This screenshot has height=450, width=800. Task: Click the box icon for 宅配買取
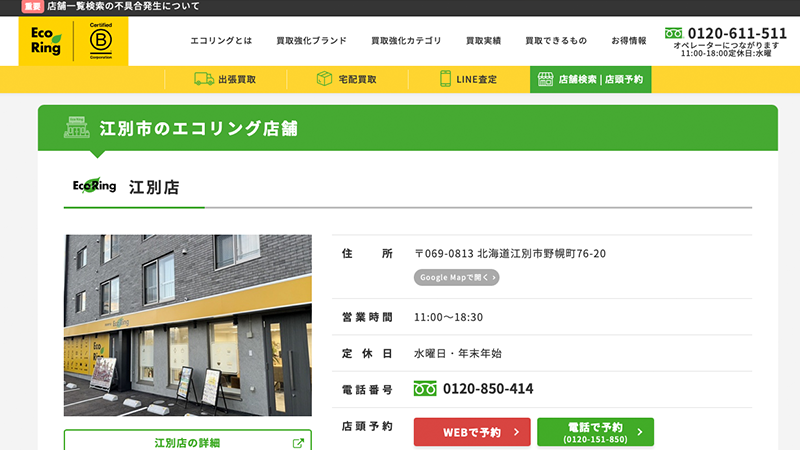[324, 79]
